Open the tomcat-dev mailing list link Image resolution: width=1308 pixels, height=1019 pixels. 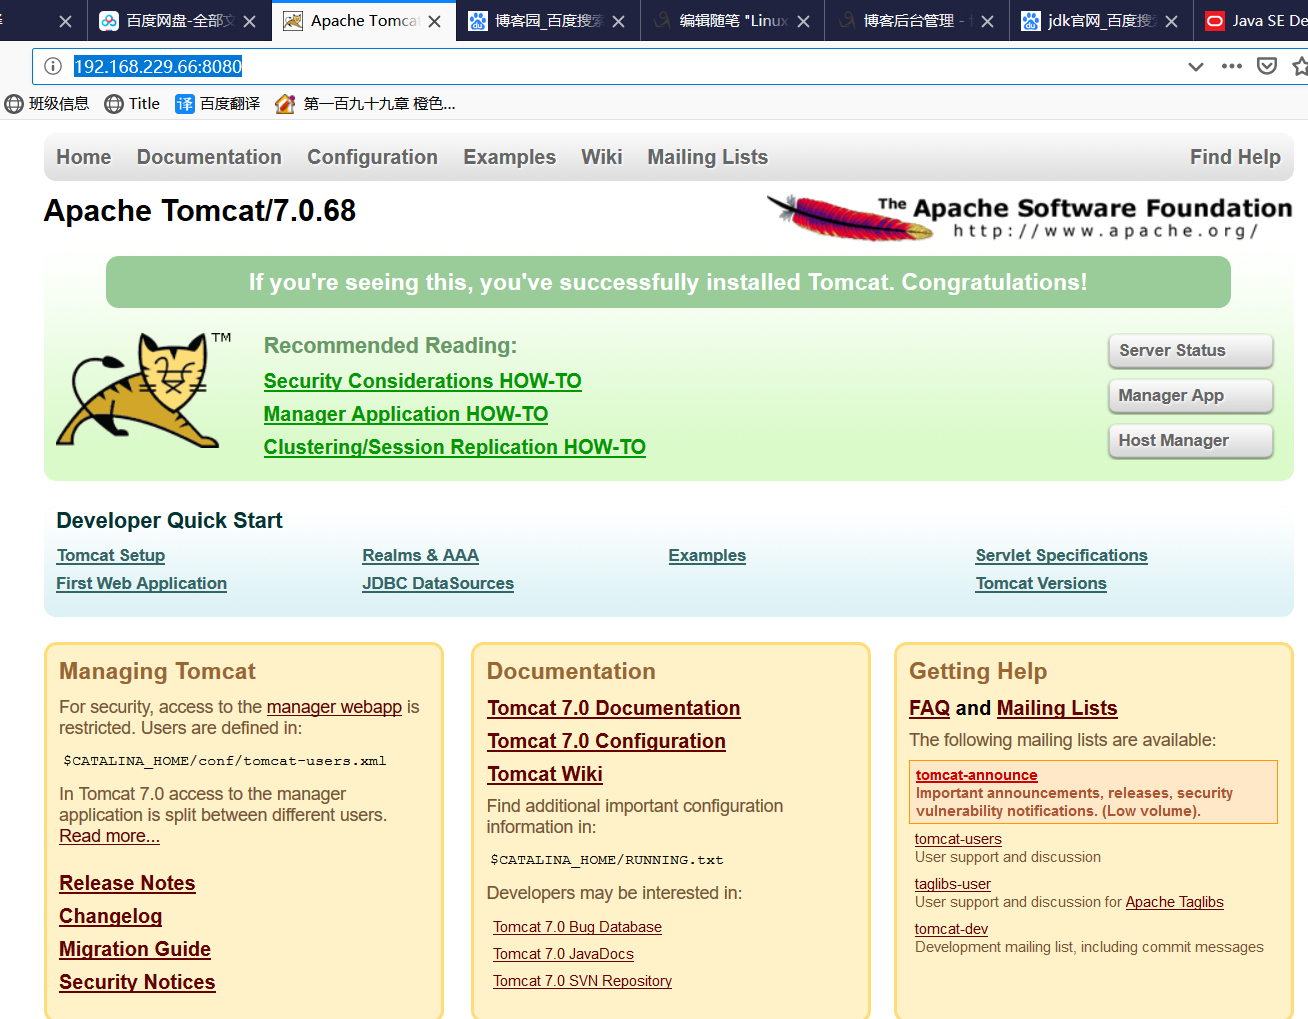(951, 929)
